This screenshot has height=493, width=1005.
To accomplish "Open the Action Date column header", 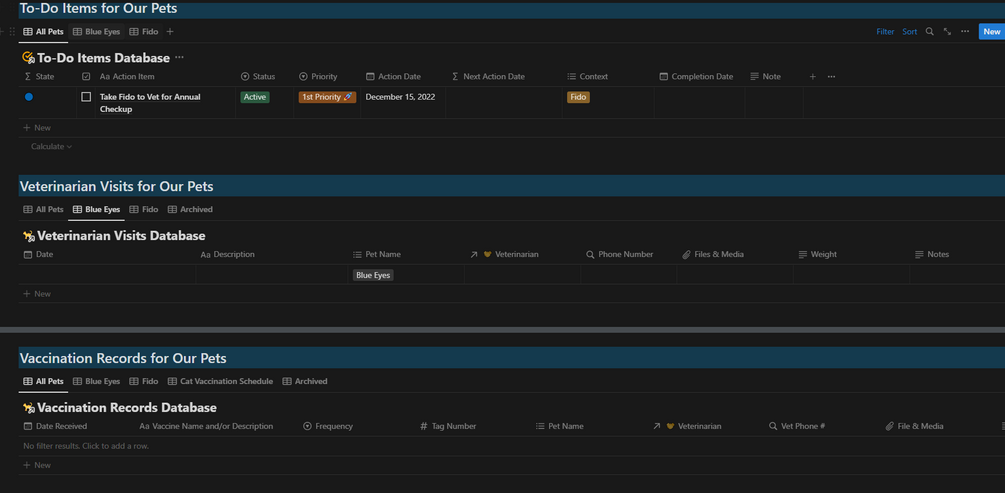I will [x=394, y=76].
